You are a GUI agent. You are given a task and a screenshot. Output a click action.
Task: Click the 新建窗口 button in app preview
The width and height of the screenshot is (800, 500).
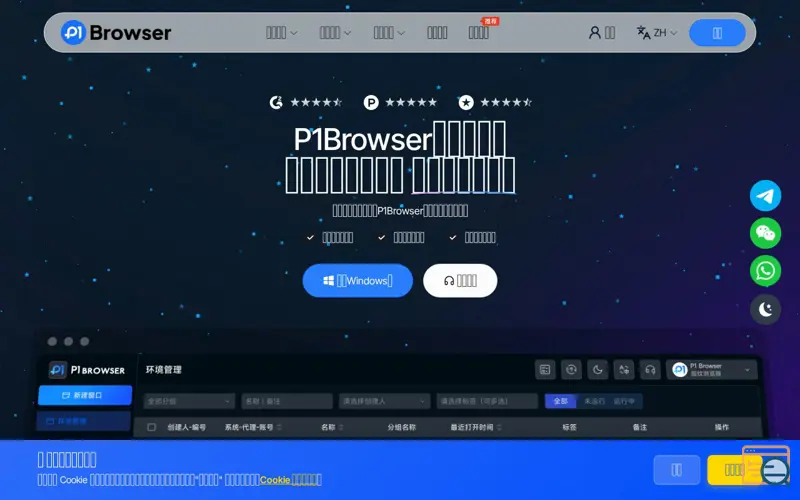pyautogui.click(x=85, y=395)
